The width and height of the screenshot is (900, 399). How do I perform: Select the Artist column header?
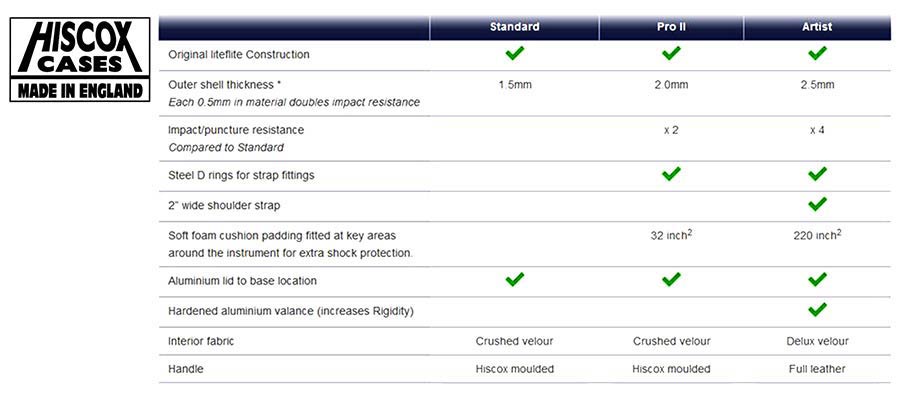pos(817,27)
